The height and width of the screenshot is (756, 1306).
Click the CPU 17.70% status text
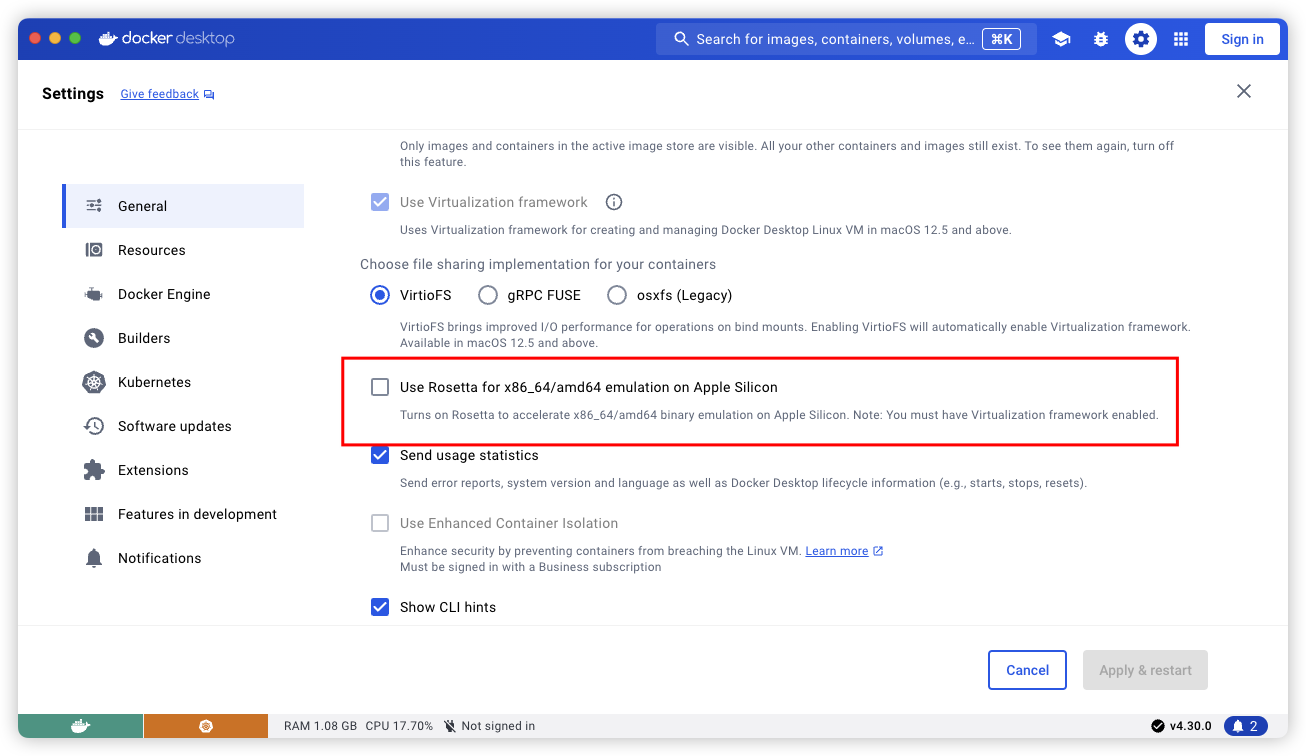click(399, 726)
